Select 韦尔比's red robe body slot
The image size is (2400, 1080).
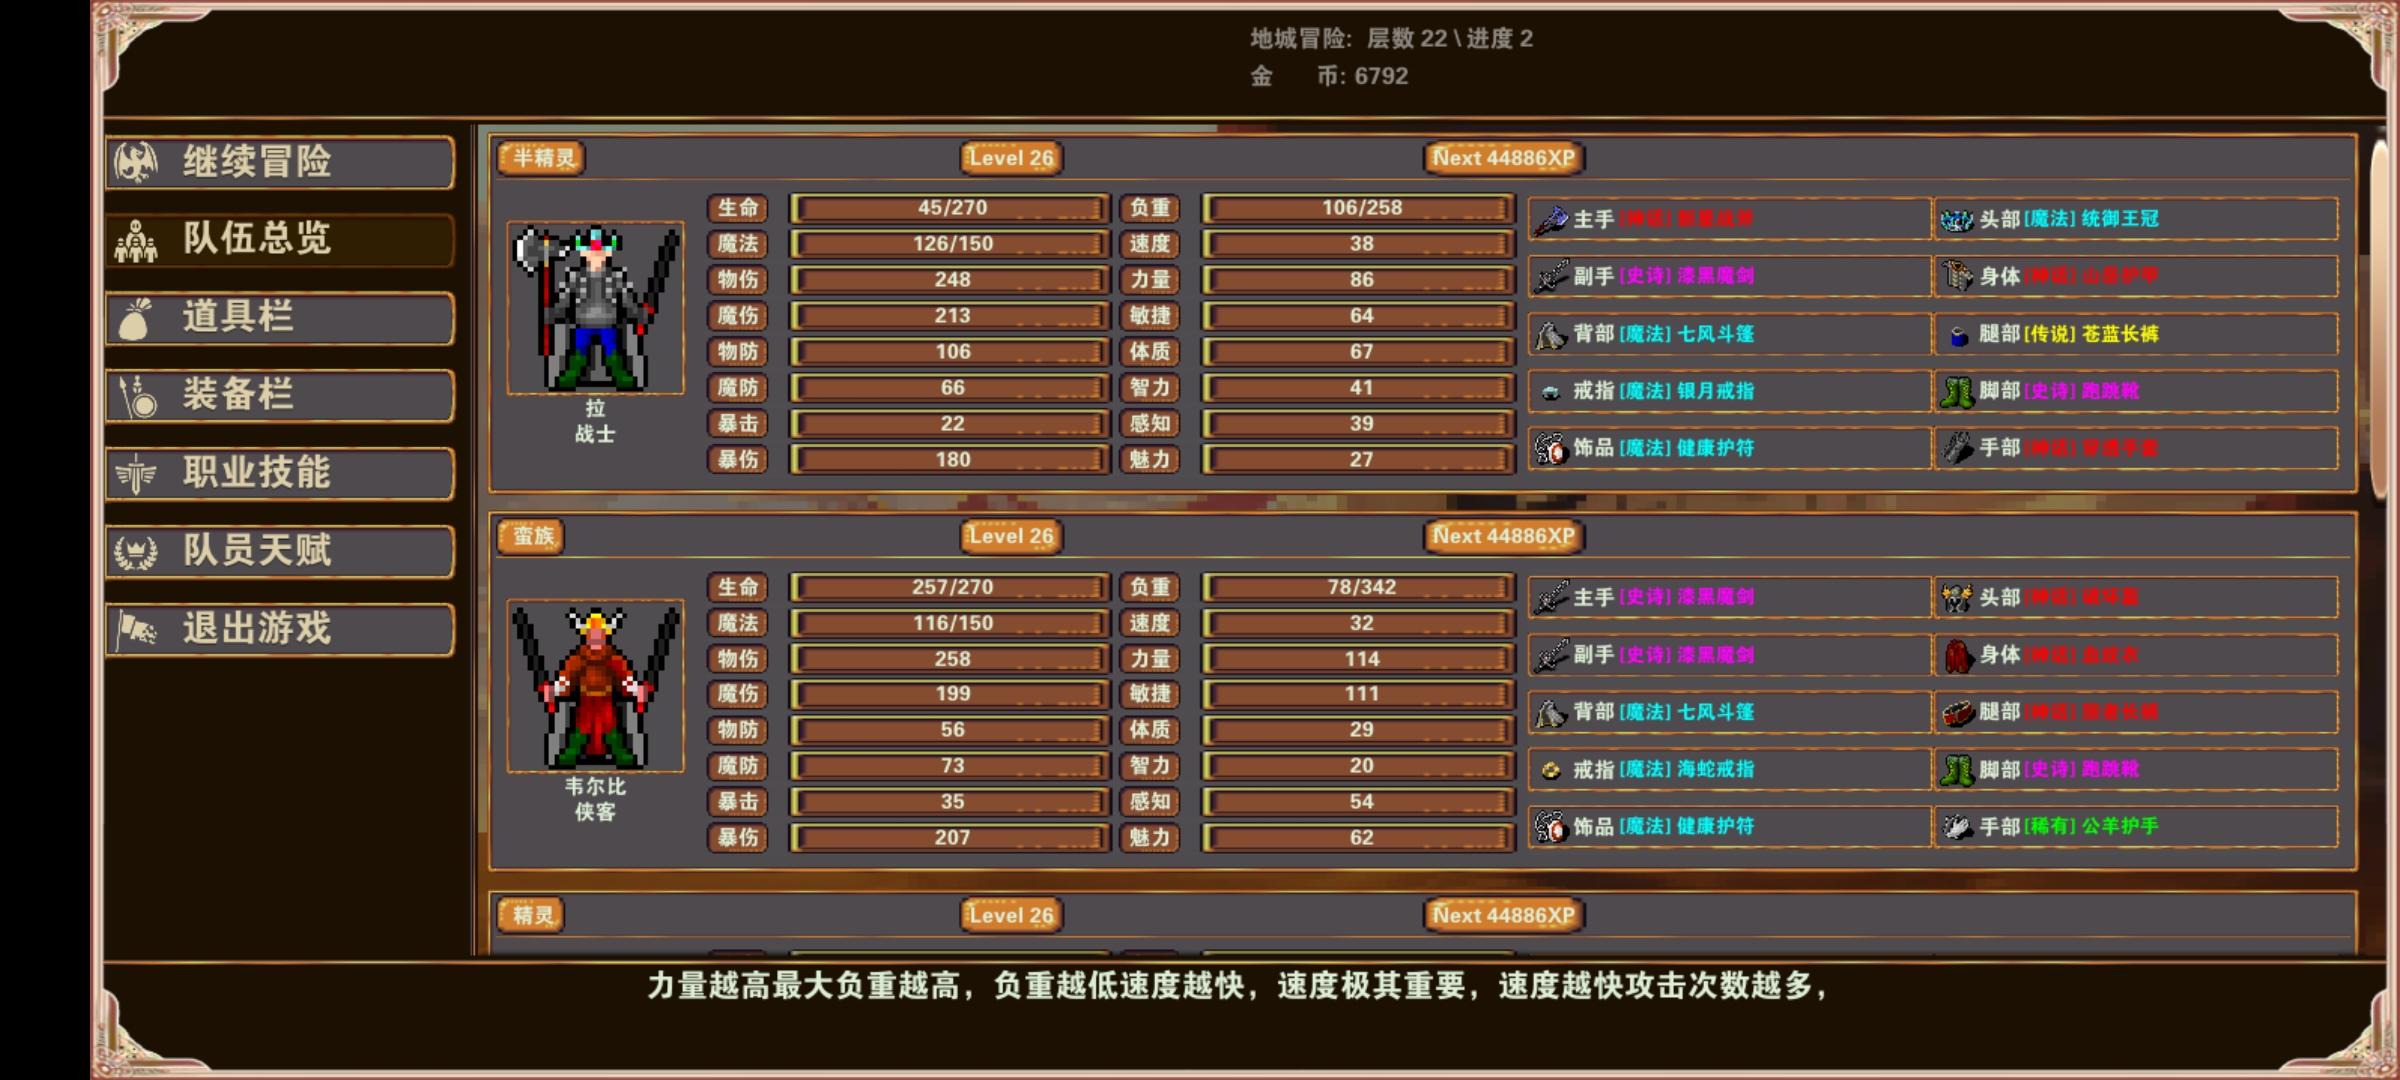point(2136,655)
